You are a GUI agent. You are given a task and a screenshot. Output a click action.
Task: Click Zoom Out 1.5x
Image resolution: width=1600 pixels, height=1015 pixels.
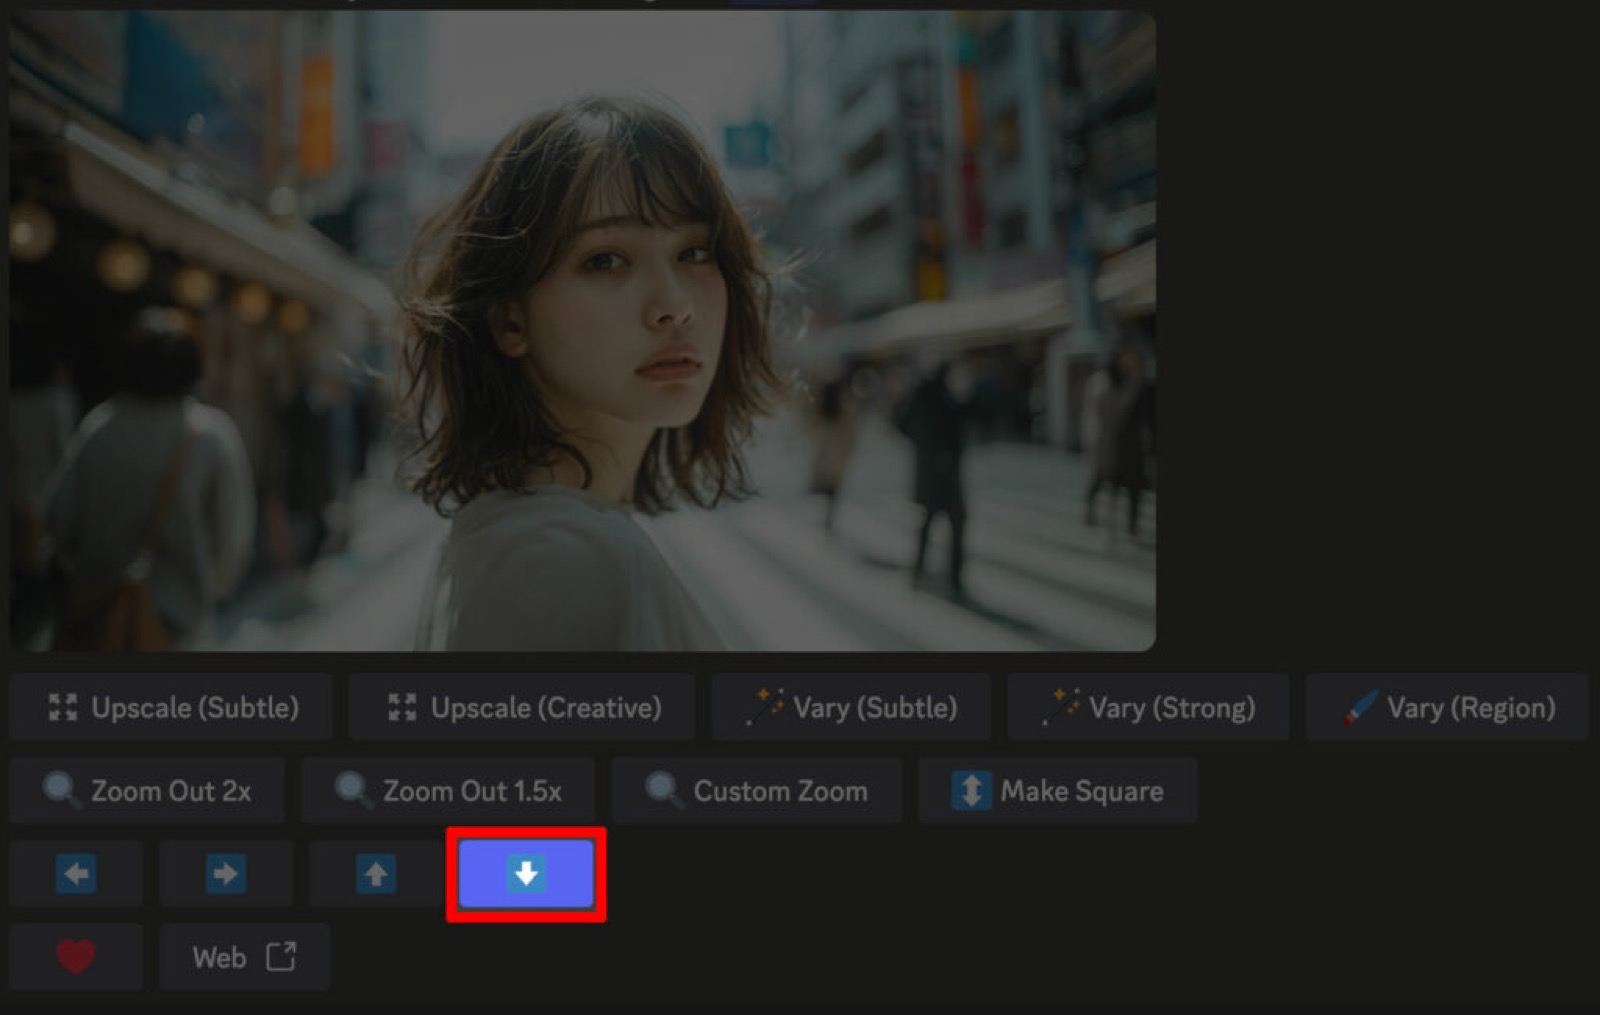coord(448,790)
